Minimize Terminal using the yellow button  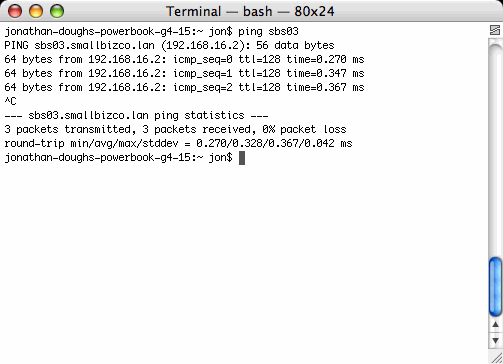36,11
